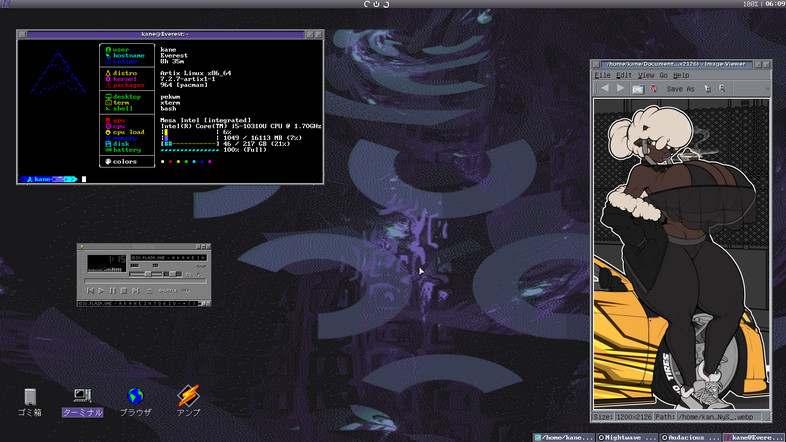This screenshot has height=442, width=786.
Task: Click the 100% battery indicator in top bar
Action: pyautogui.click(x=751, y=4)
